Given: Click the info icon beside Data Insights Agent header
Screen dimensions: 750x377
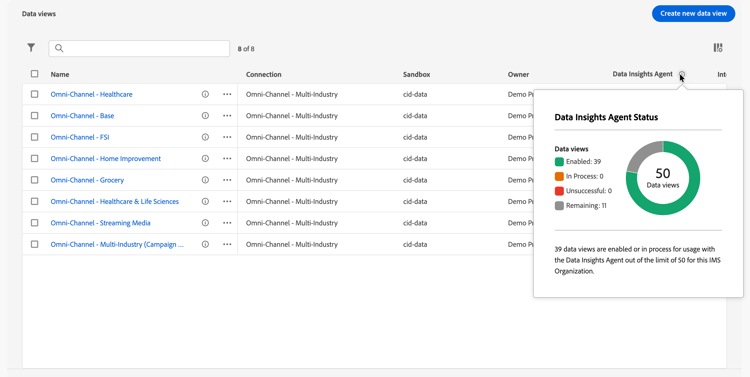Looking at the screenshot, I should click(x=682, y=74).
